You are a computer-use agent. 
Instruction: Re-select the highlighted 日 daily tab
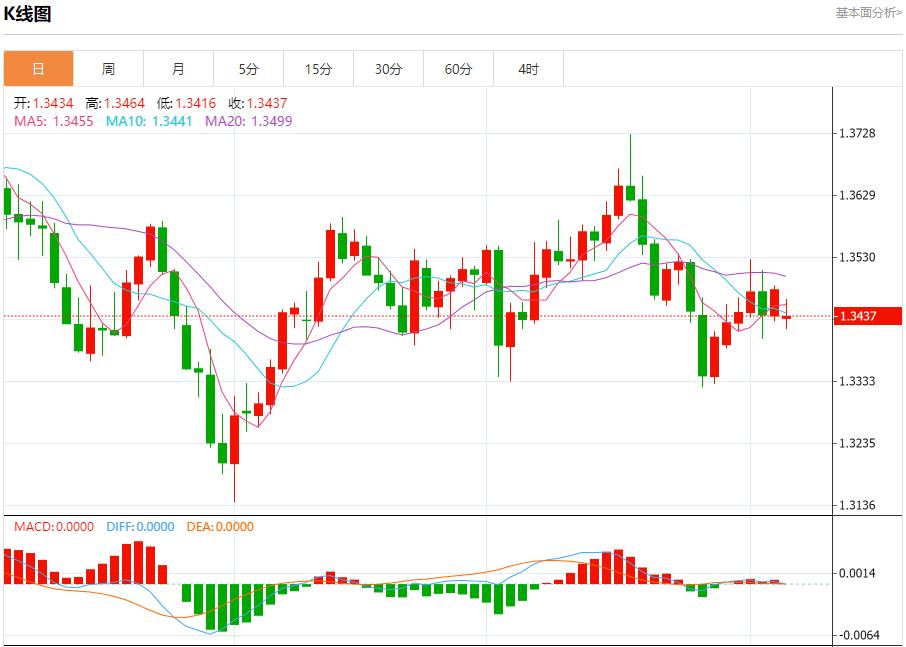pos(38,68)
